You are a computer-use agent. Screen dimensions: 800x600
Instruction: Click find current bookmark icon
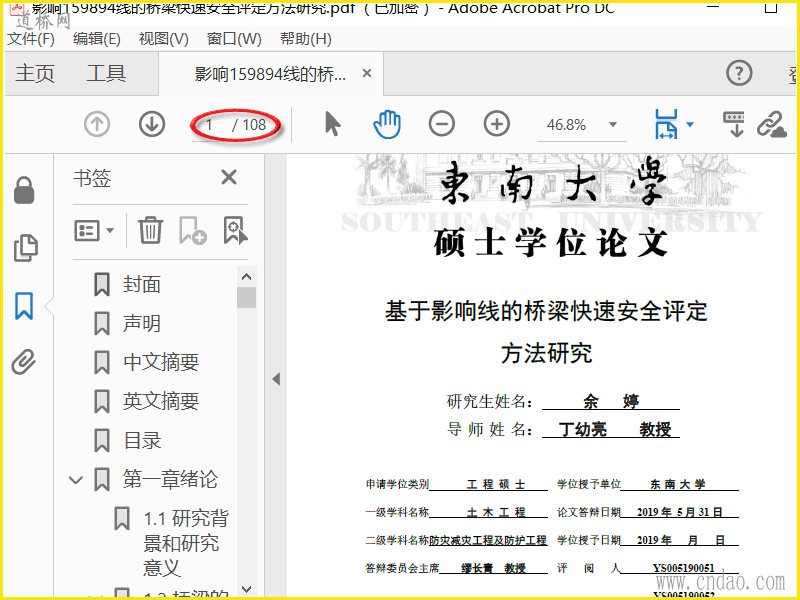click(x=235, y=231)
